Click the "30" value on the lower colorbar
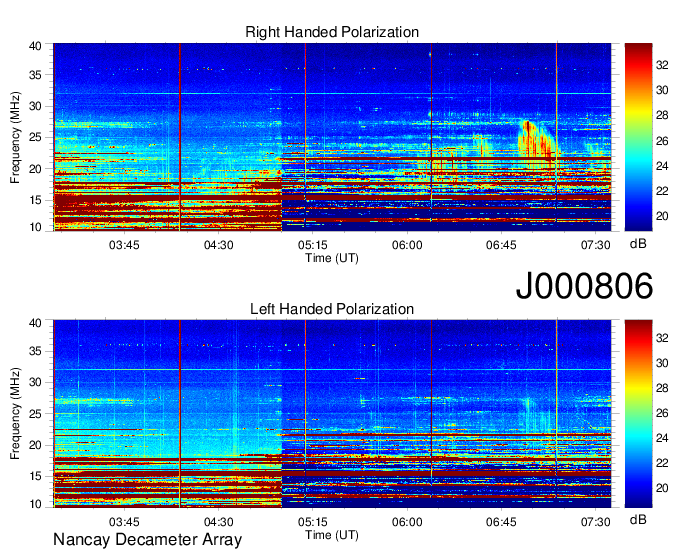The image size is (680, 552). pos(662,363)
